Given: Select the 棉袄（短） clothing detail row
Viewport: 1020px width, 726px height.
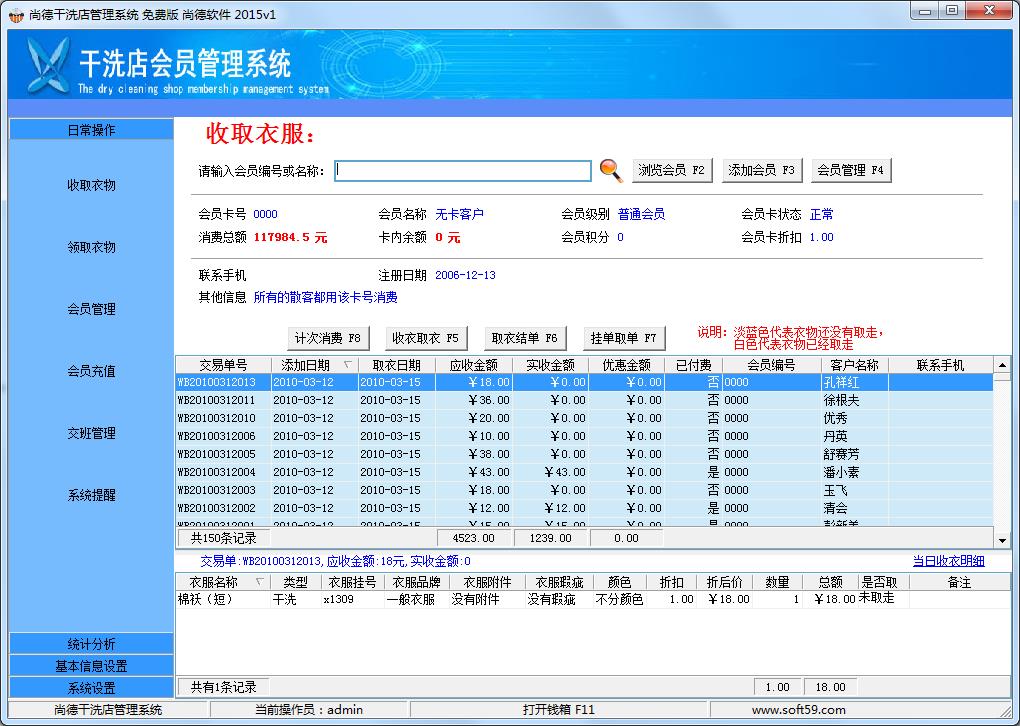Looking at the screenshot, I should click(593, 599).
